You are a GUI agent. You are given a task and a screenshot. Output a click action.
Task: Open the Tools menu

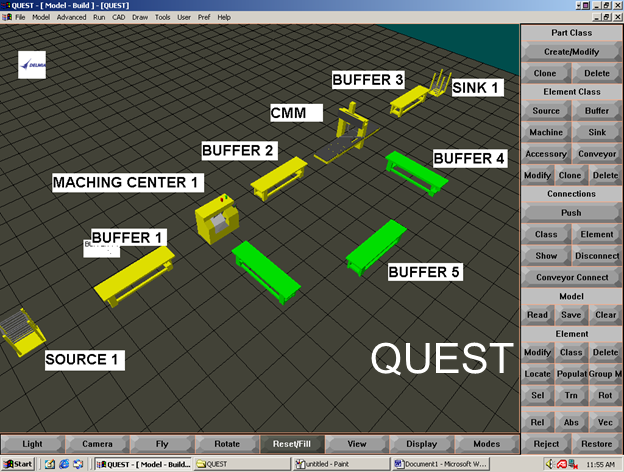click(162, 17)
